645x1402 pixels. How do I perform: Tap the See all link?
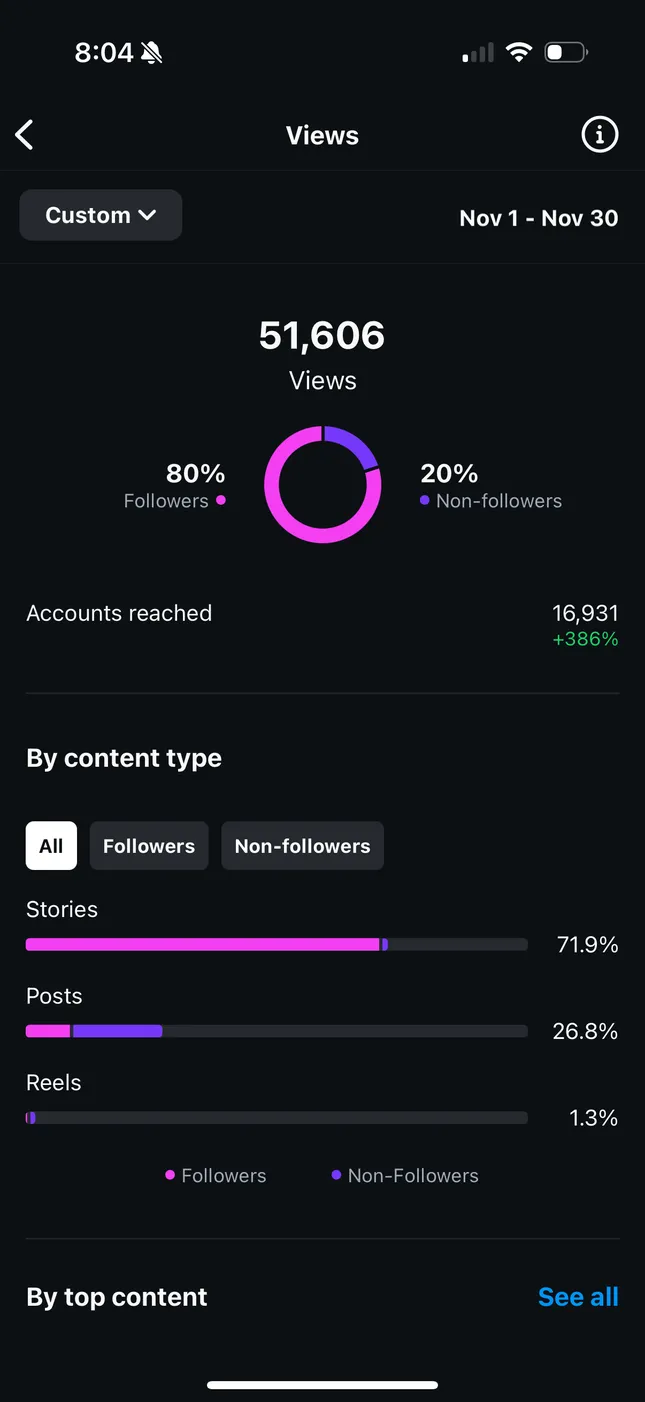[x=578, y=1297]
